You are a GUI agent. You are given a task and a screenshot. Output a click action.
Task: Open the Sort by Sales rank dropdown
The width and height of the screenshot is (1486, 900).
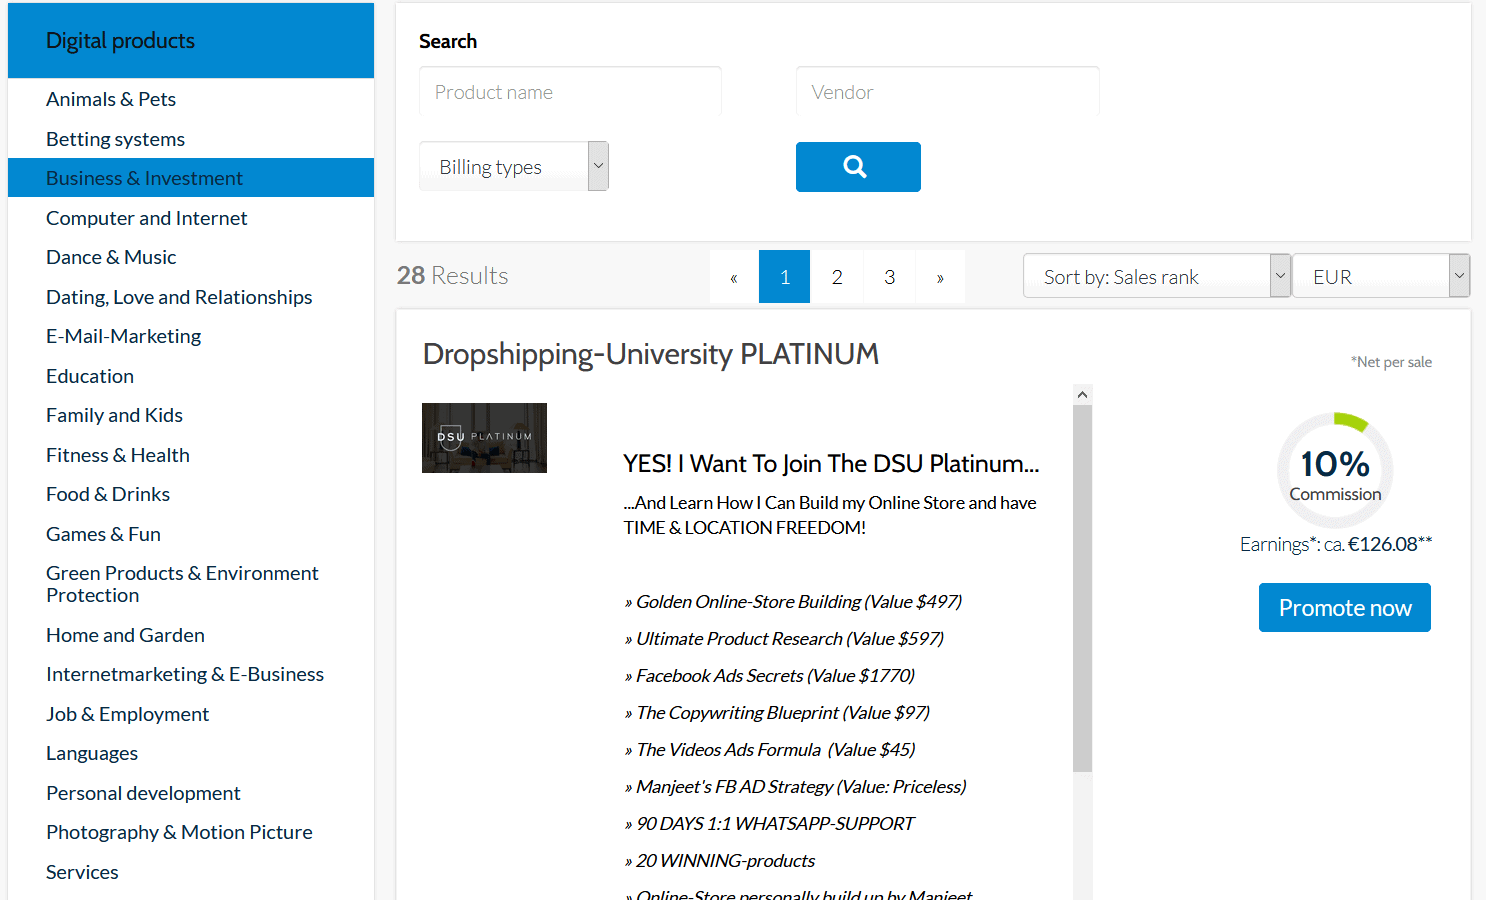(1156, 276)
